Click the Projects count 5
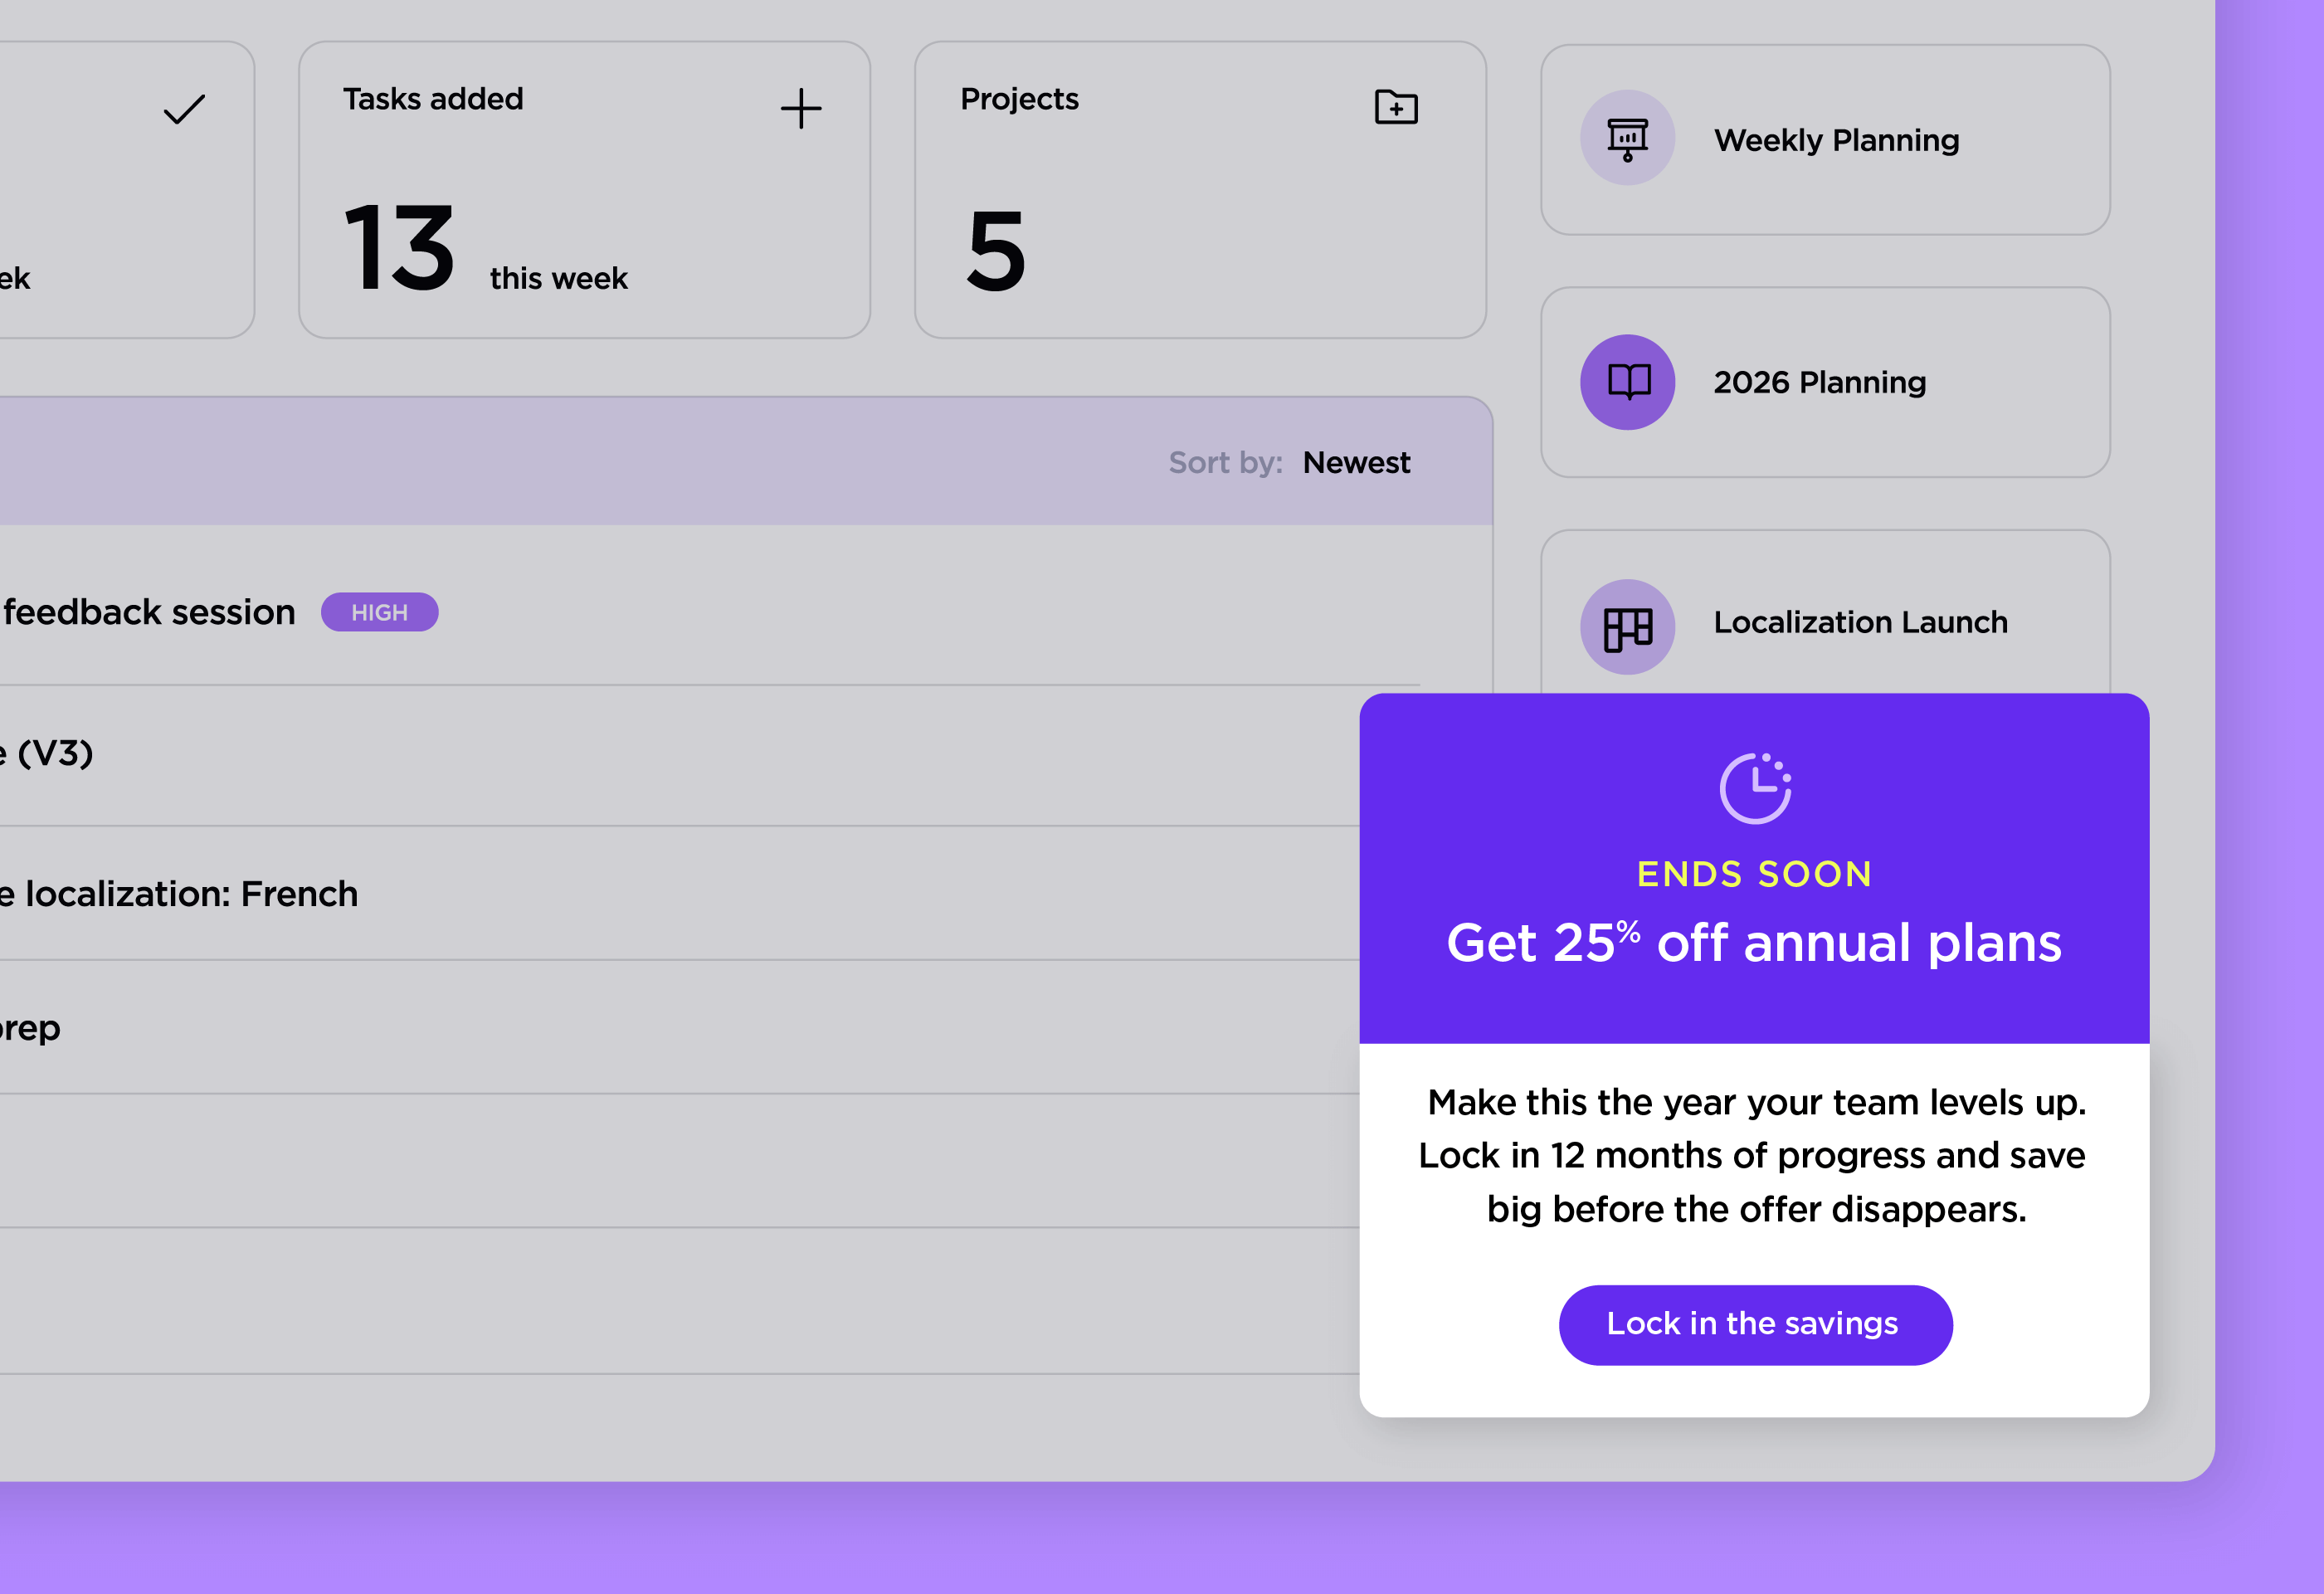This screenshot has height=1594, width=2324. click(996, 252)
